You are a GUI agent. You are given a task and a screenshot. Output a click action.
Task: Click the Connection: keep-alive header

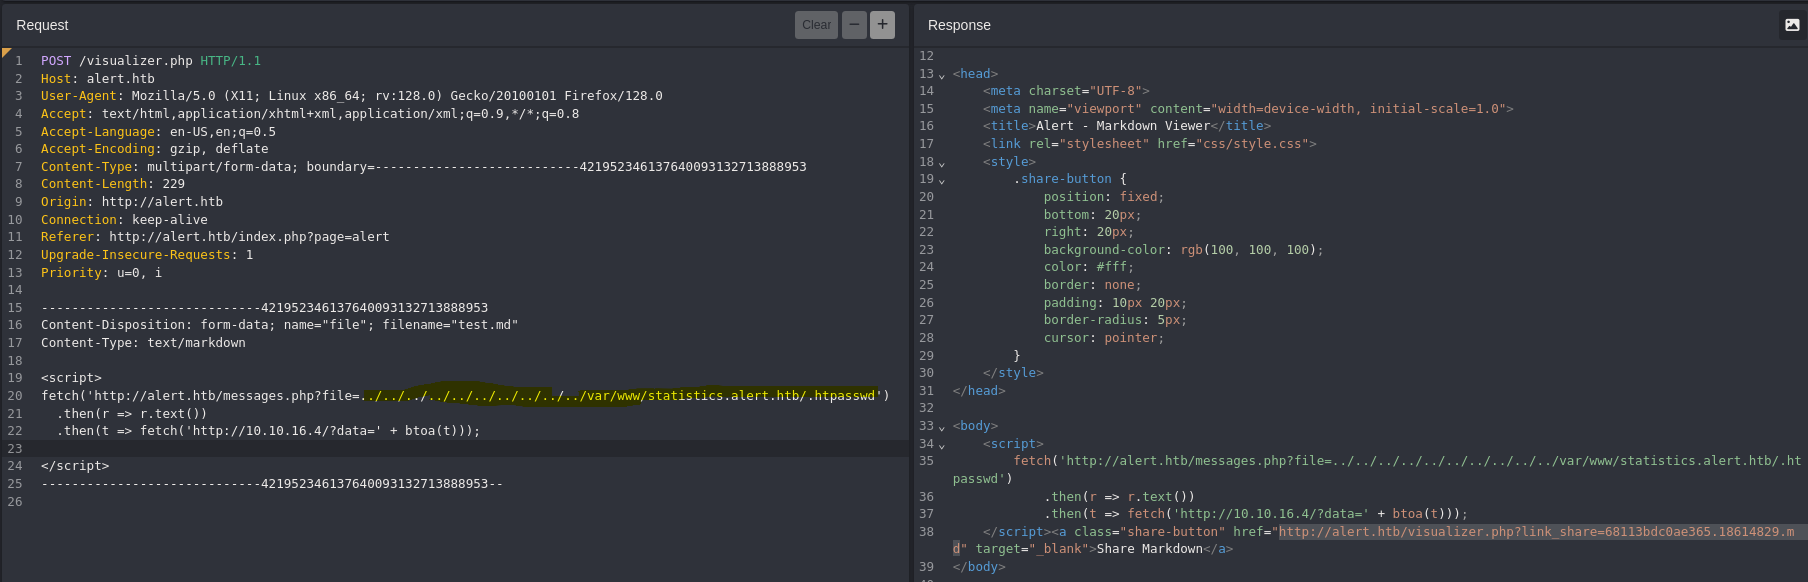[x=124, y=220]
